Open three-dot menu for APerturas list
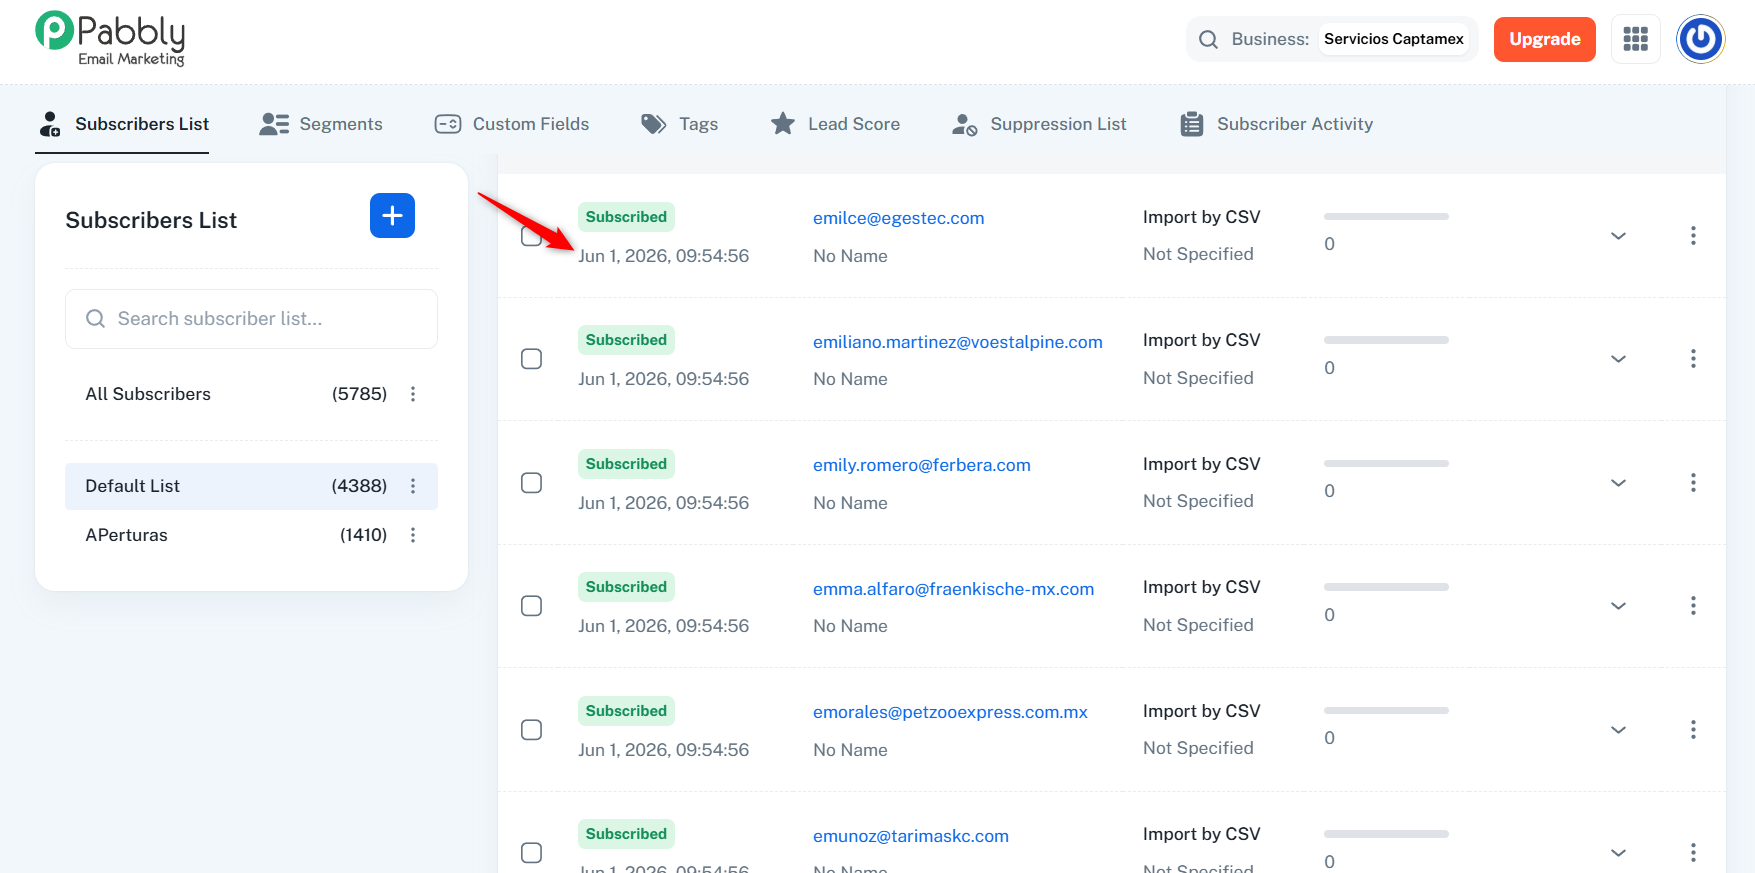This screenshot has width=1755, height=873. 413,535
